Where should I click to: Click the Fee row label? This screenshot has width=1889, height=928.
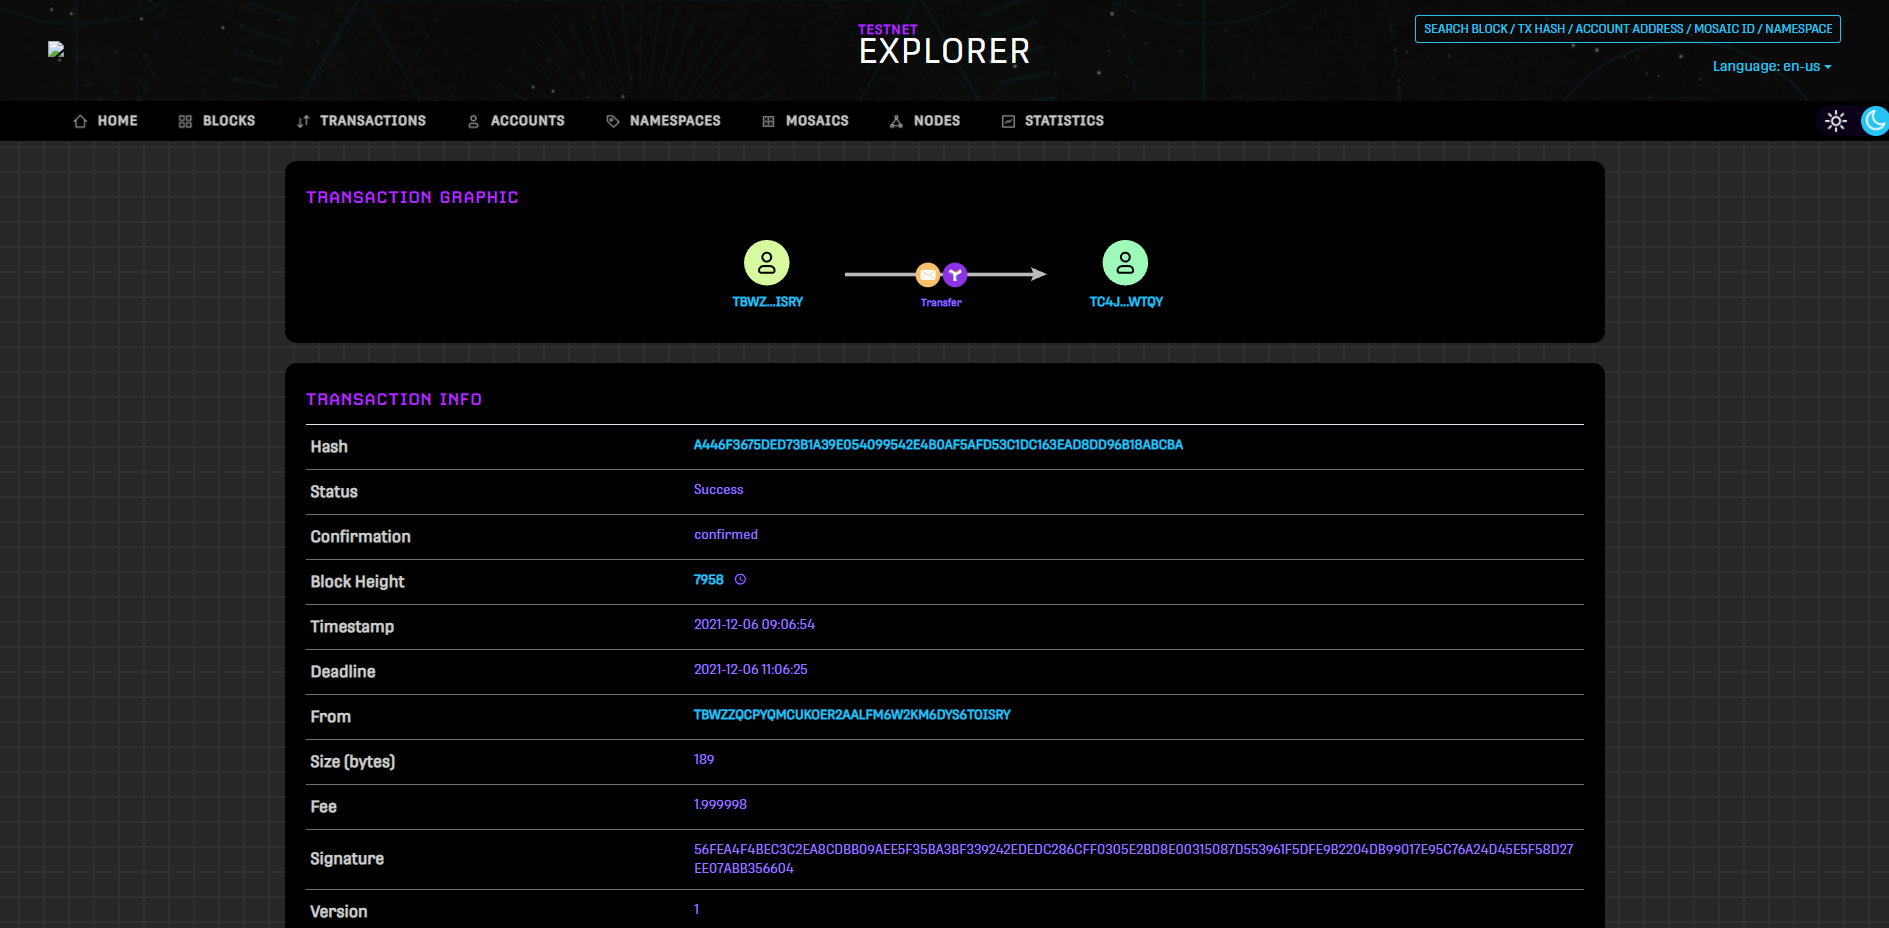click(x=323, y=807)
